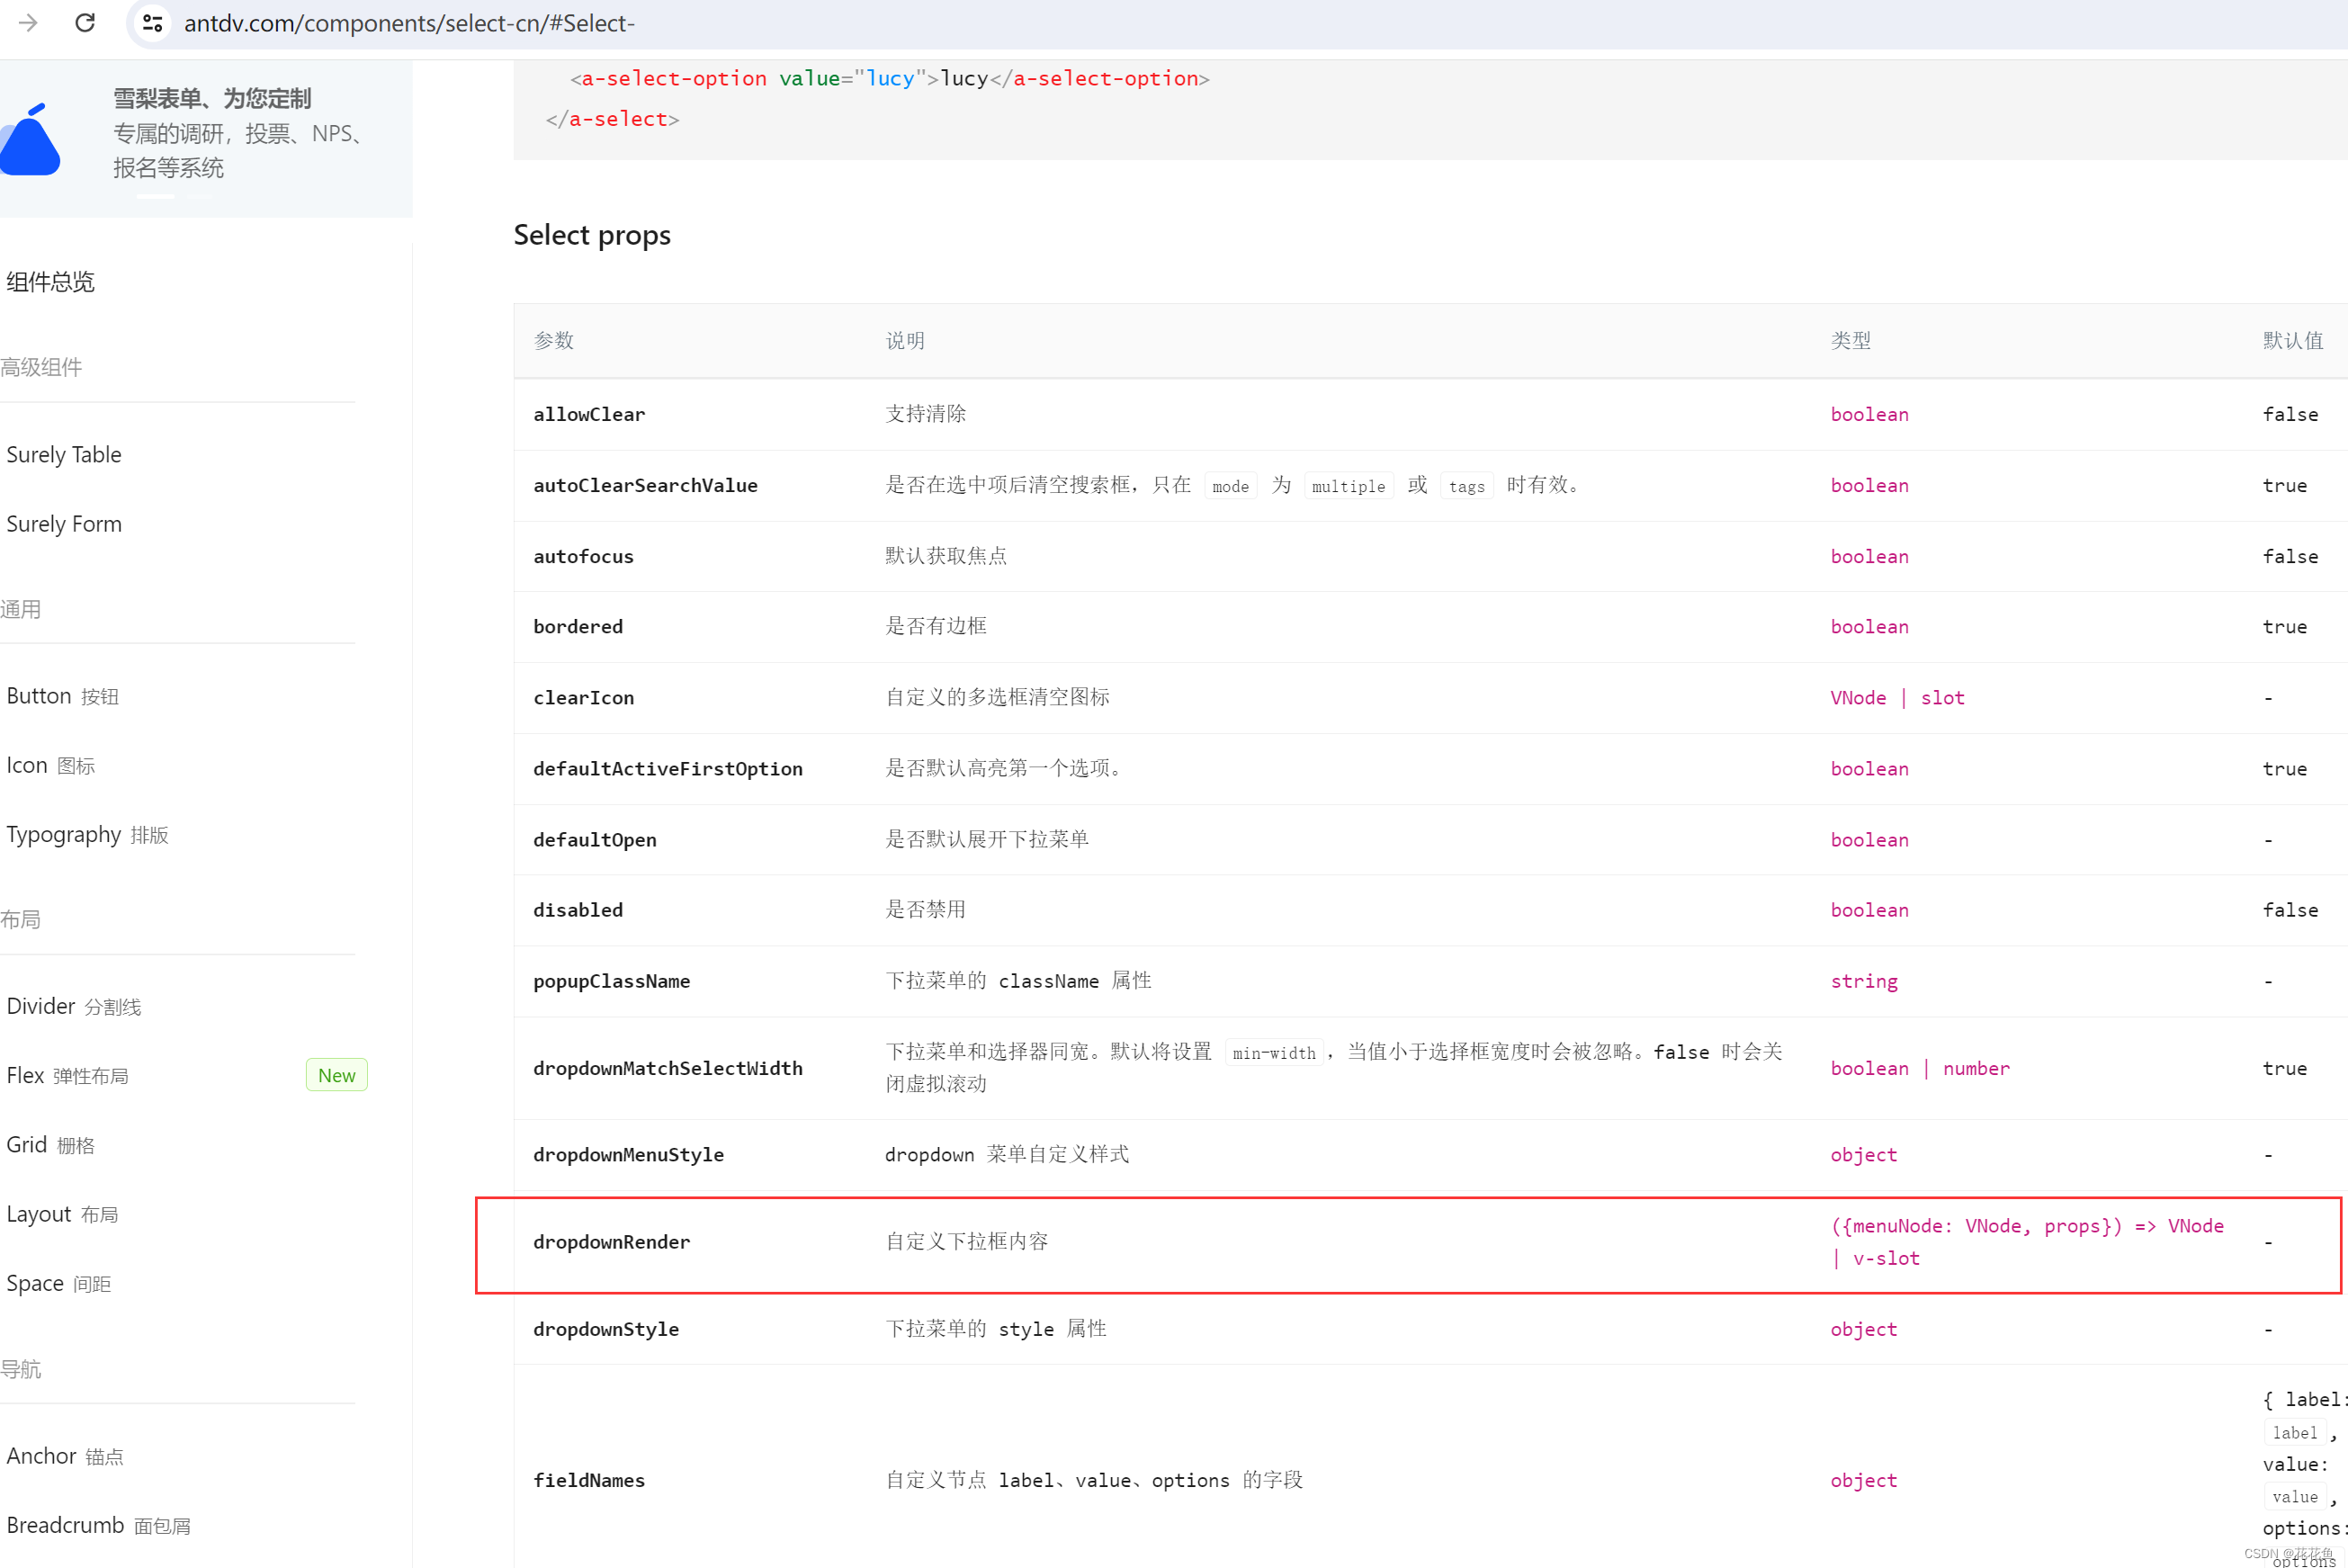Image resolution: width=2348 pixels, height=1568 pixels.
Task: Click the site info icon in address bar
Action: (x=153, y=23)
